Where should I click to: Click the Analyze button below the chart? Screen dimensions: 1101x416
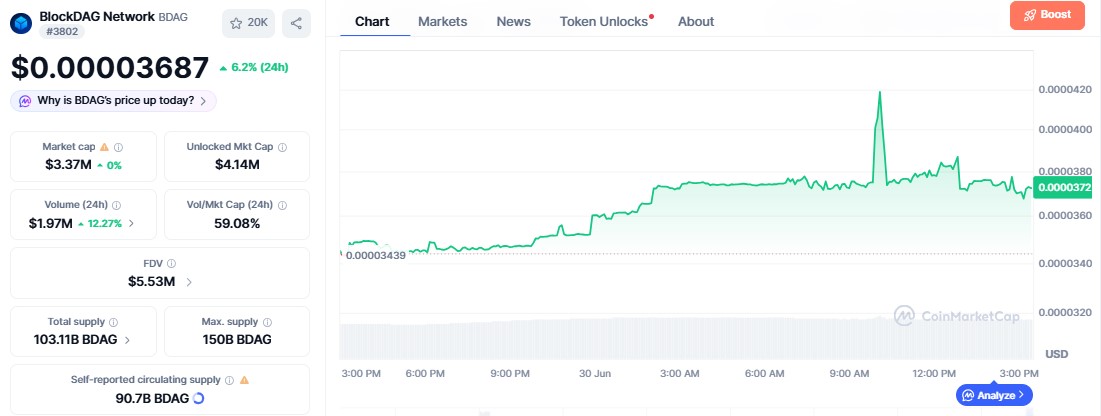pos(994,395)
